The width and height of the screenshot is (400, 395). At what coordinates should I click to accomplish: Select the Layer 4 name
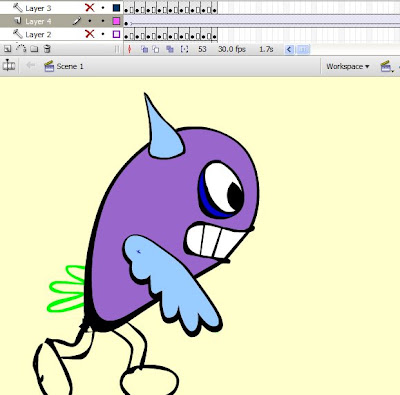tap(38, 21)
